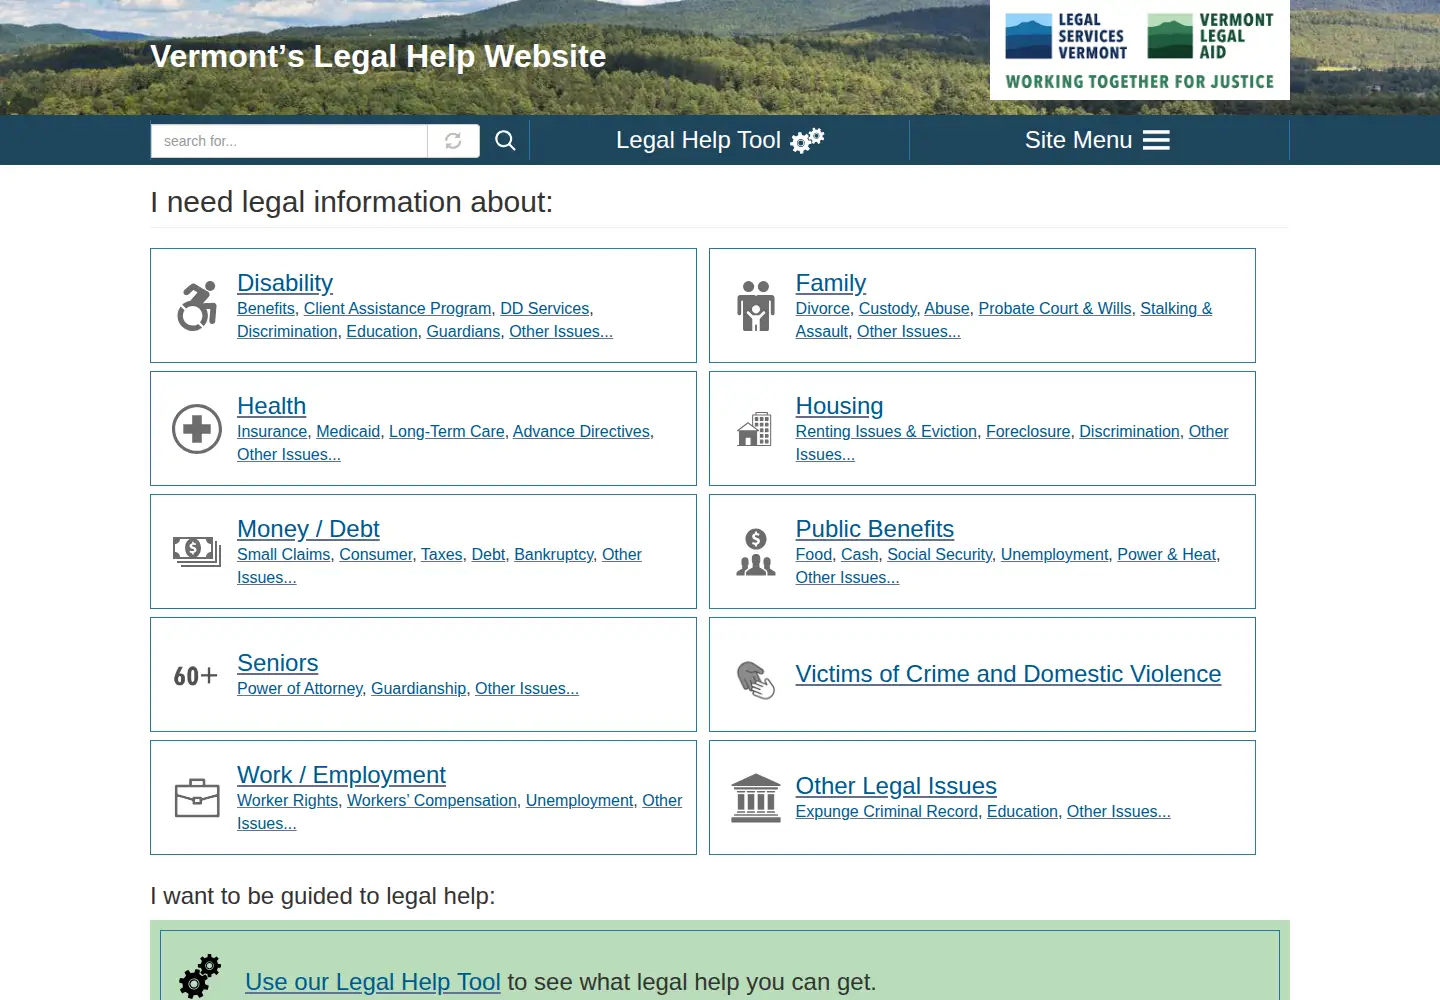Viewport: 1440px width, 1000px height.
Task: Open the Housing heading link
Action: tap(839, 406)
